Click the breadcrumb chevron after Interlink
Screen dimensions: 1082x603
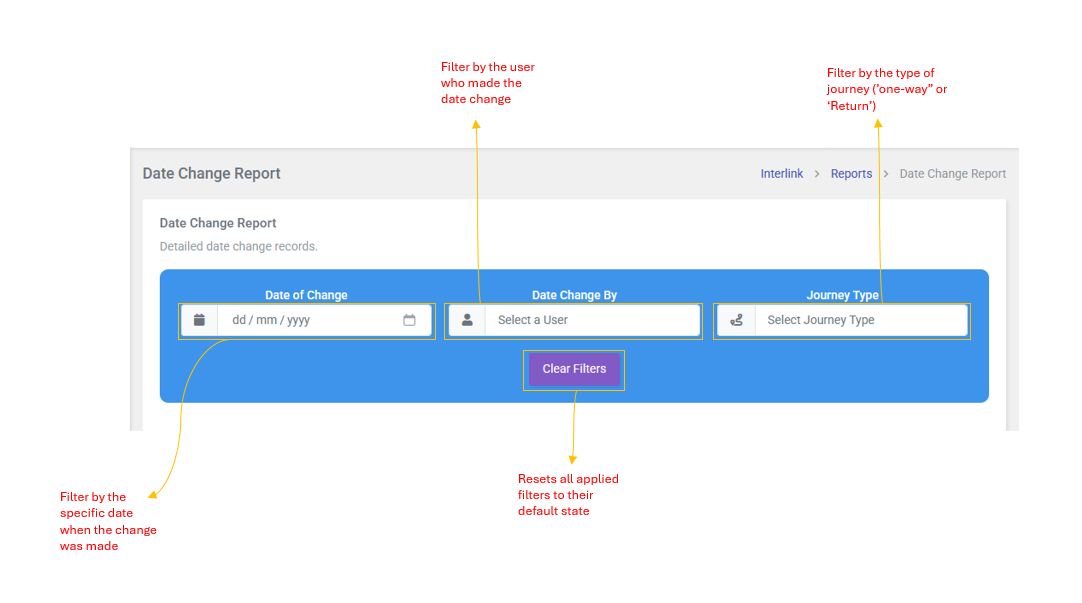(x=817, y=174)
